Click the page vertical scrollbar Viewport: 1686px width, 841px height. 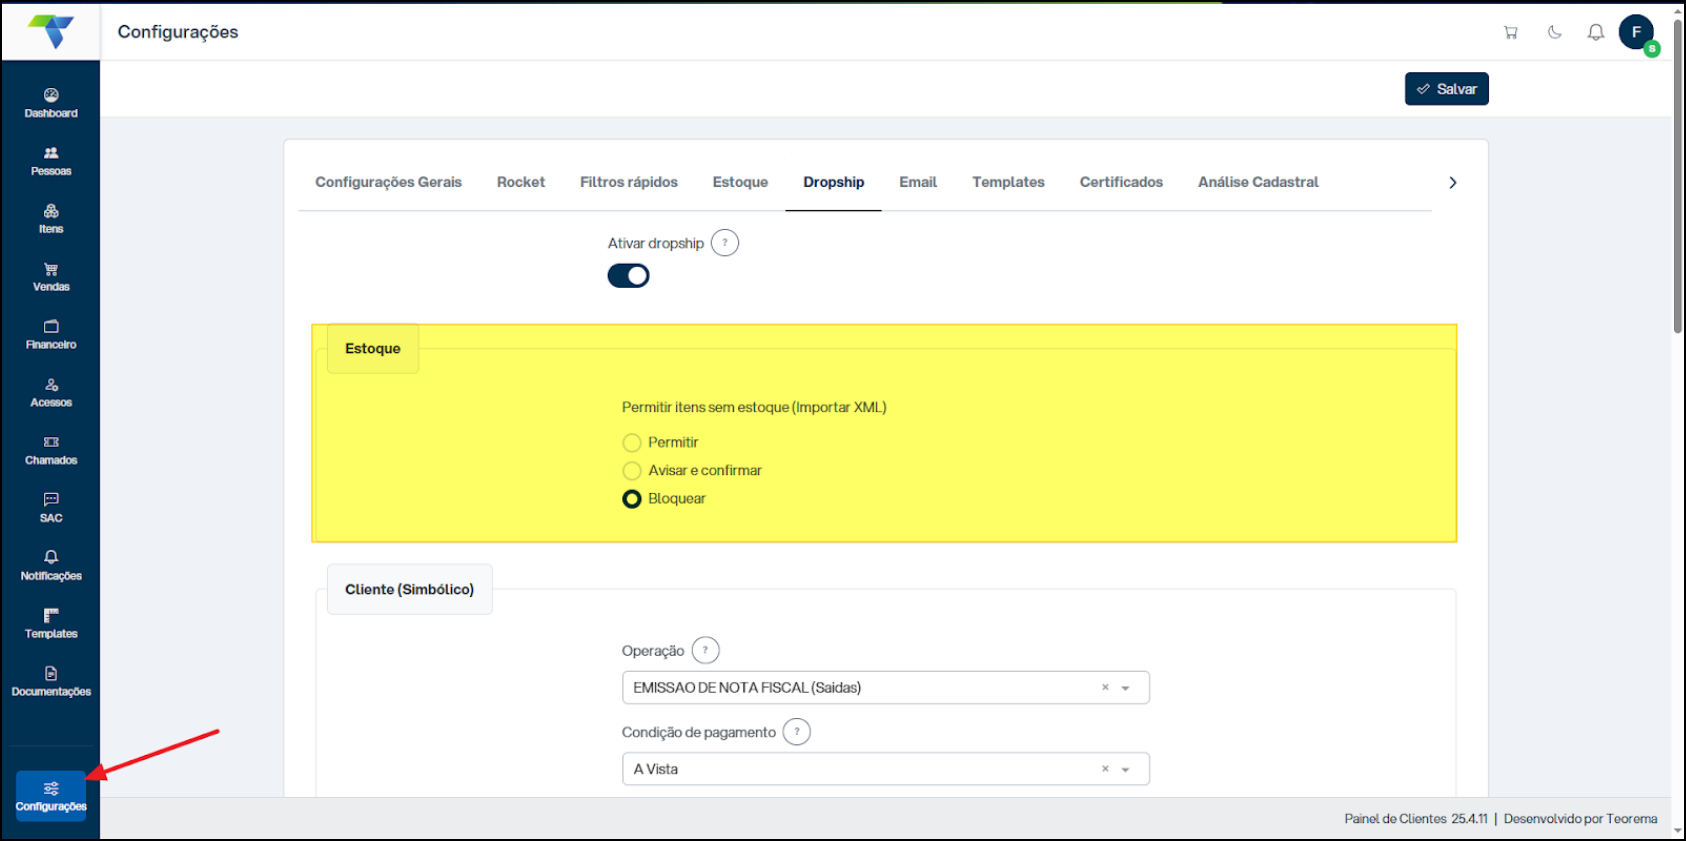[1678, 175]
